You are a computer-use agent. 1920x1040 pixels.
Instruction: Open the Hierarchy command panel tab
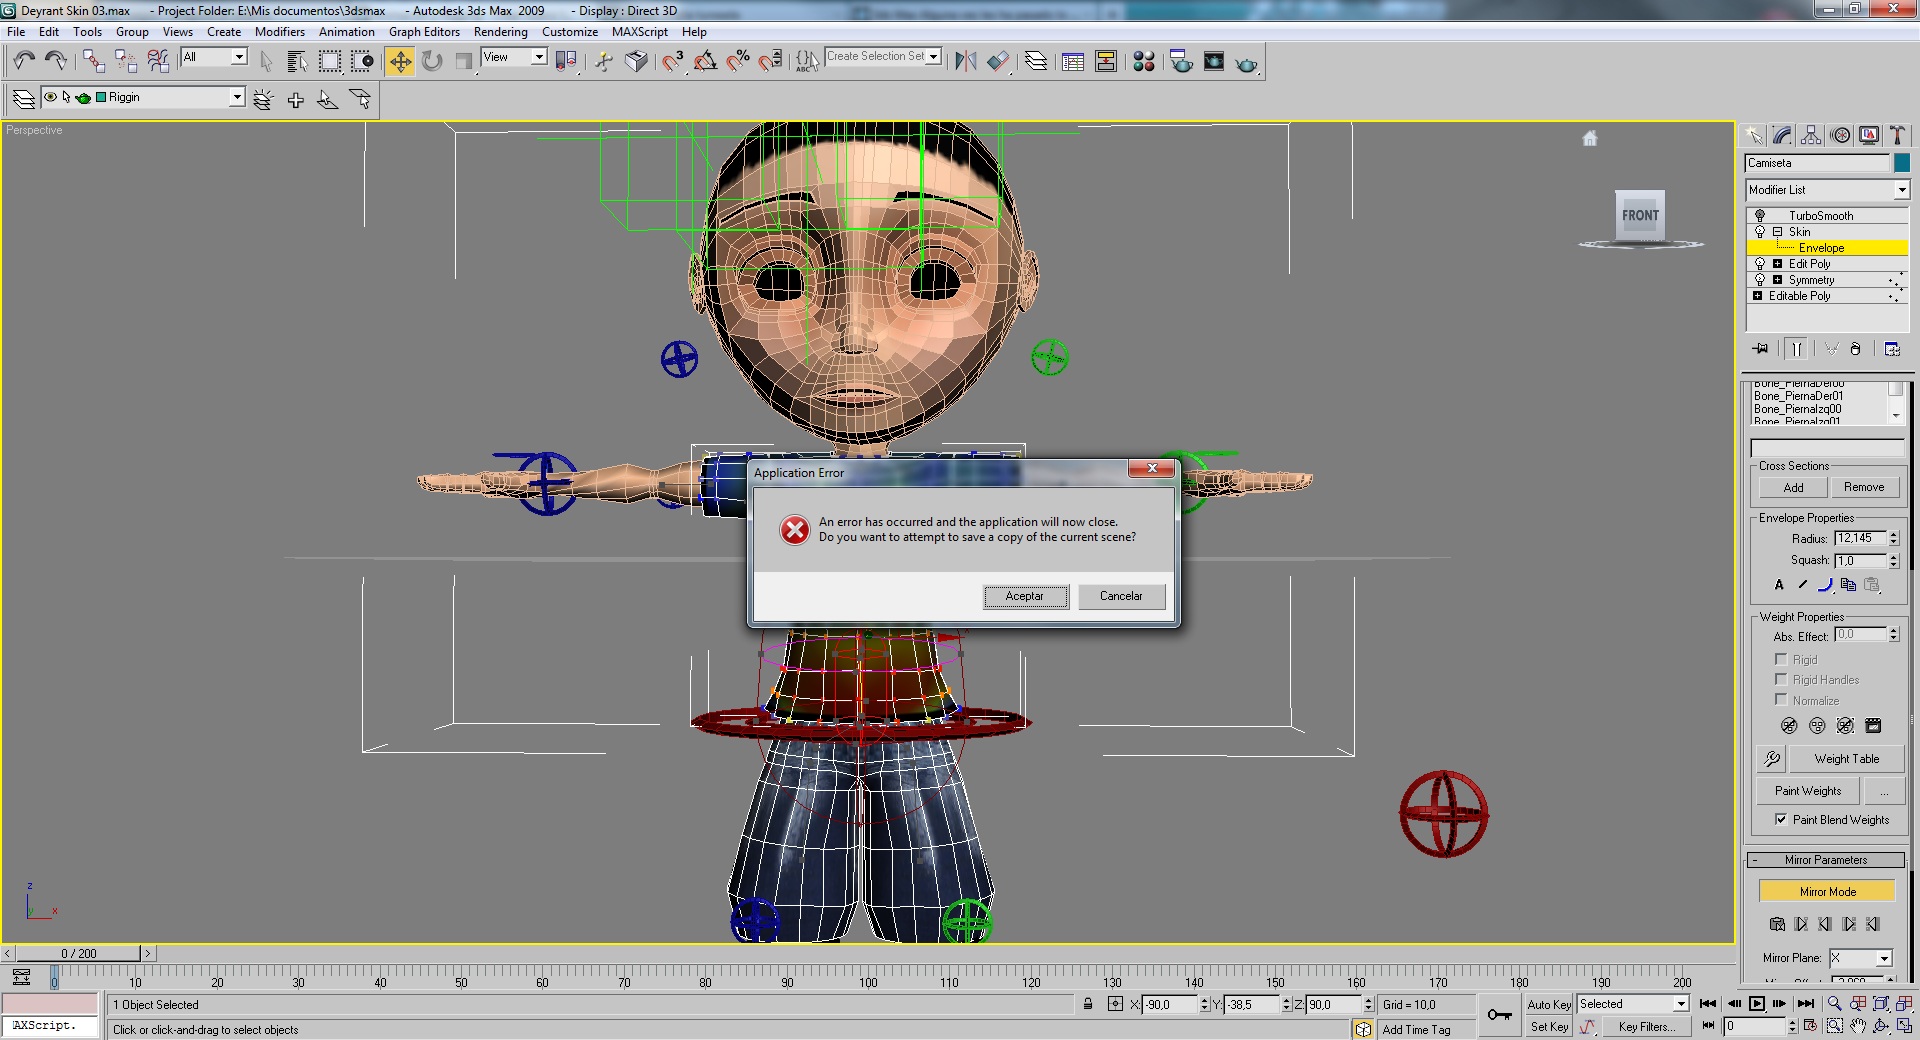1811,135
